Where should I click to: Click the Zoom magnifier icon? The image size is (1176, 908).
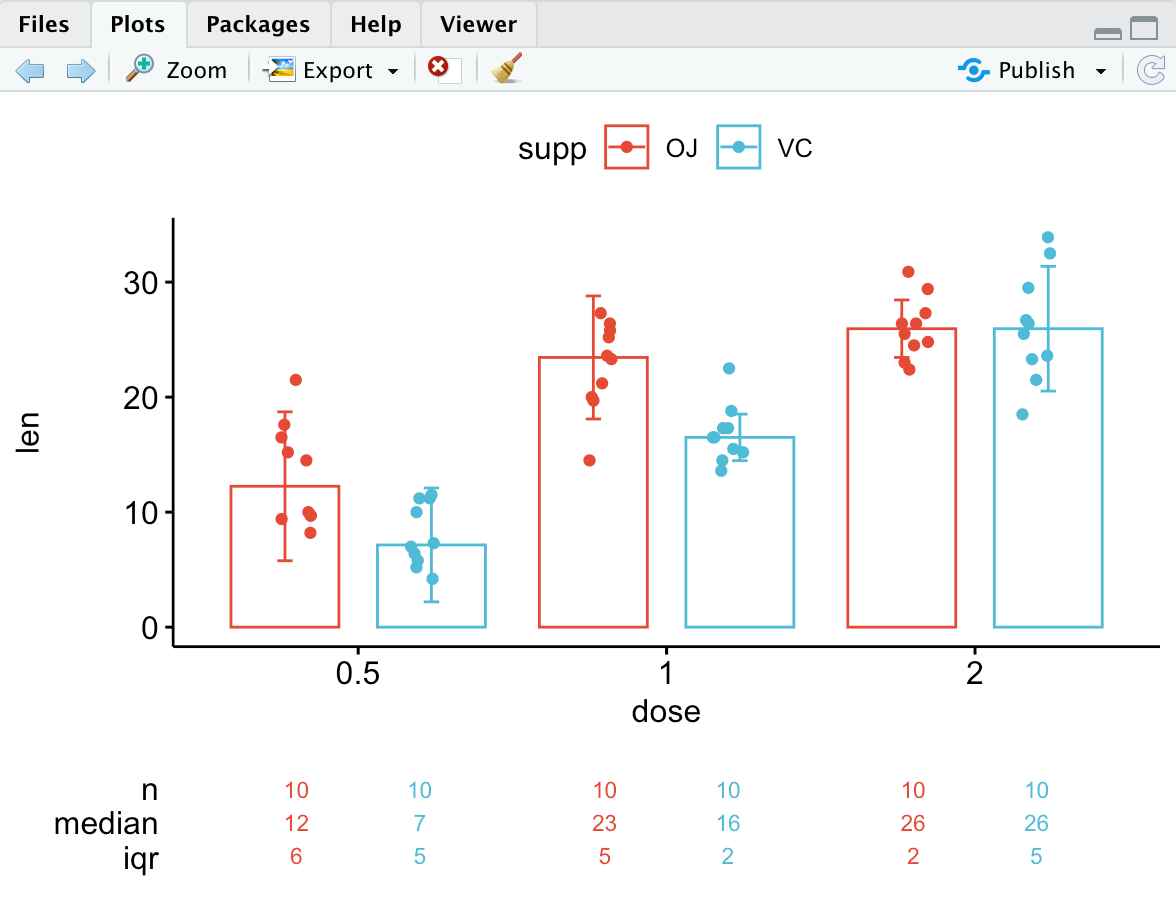(x=139, y=69)
